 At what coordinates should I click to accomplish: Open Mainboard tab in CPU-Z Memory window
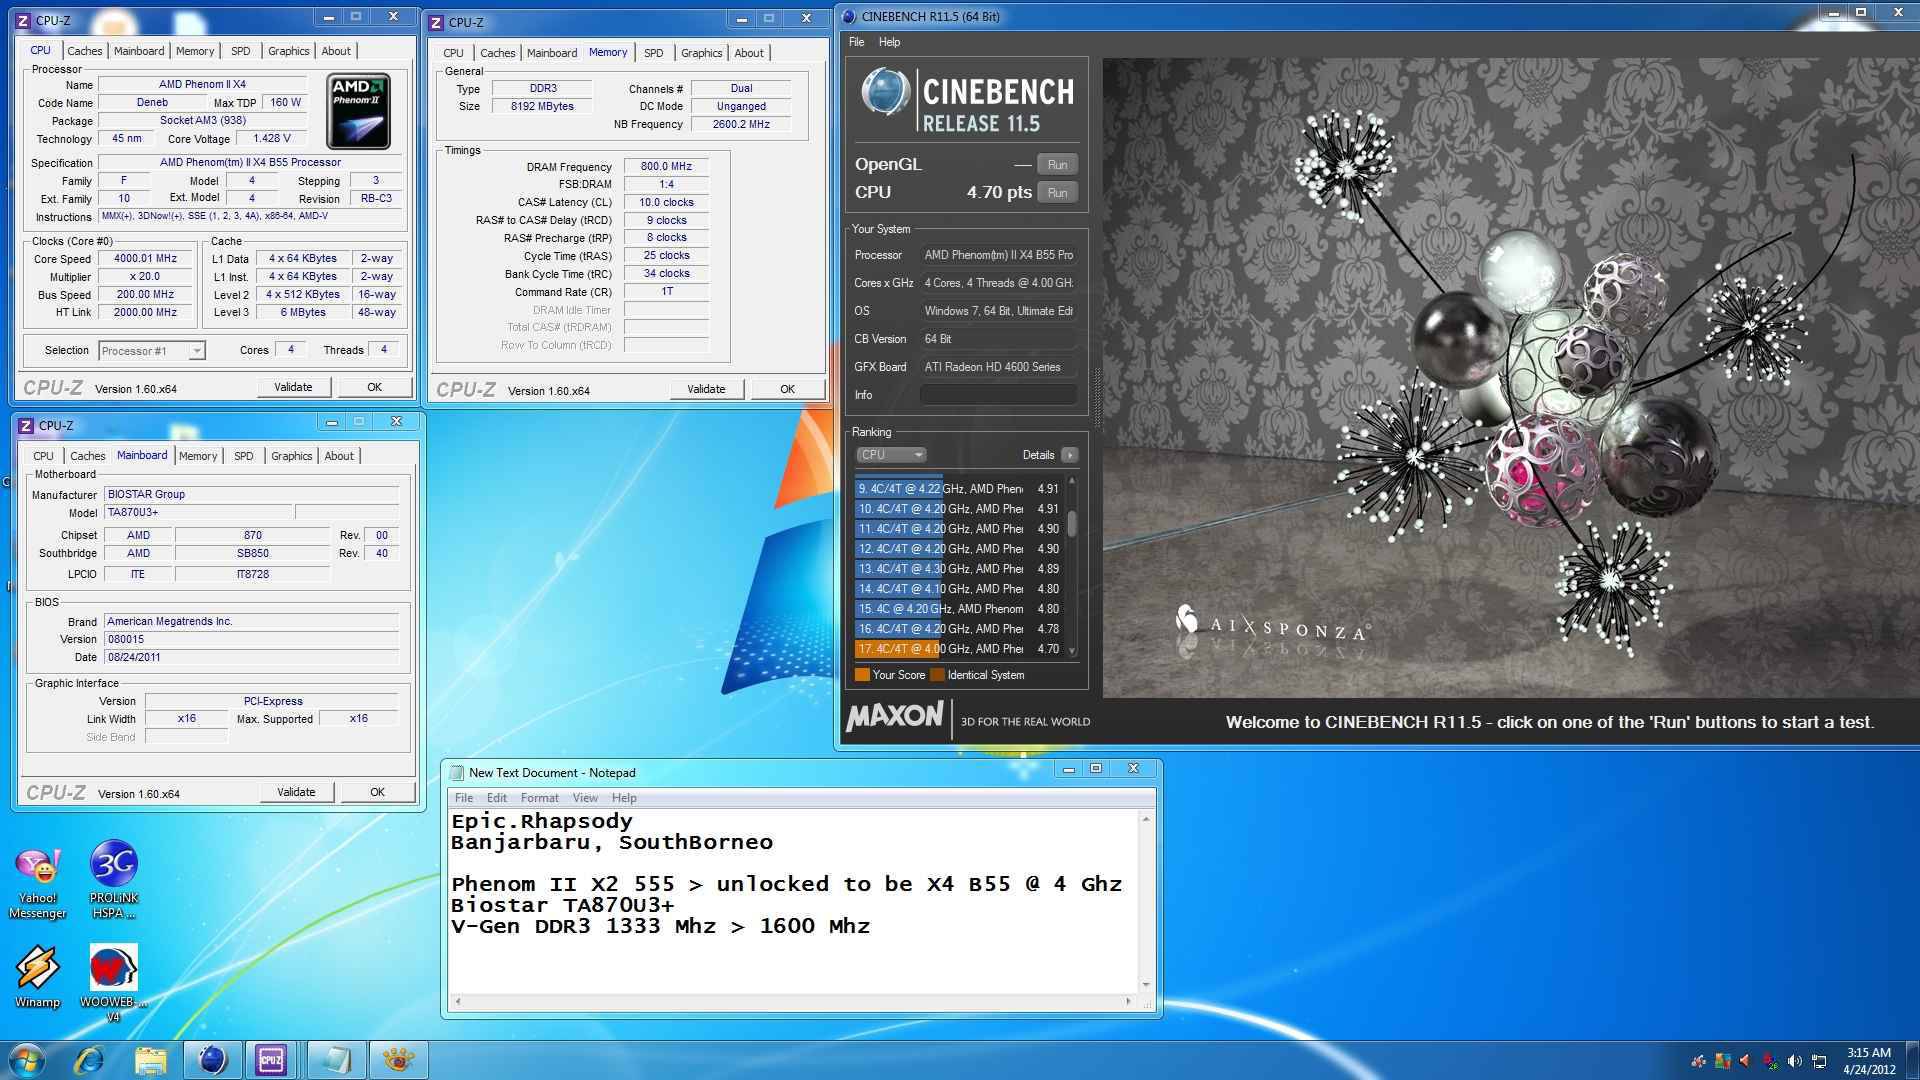(x=552, y=53)
